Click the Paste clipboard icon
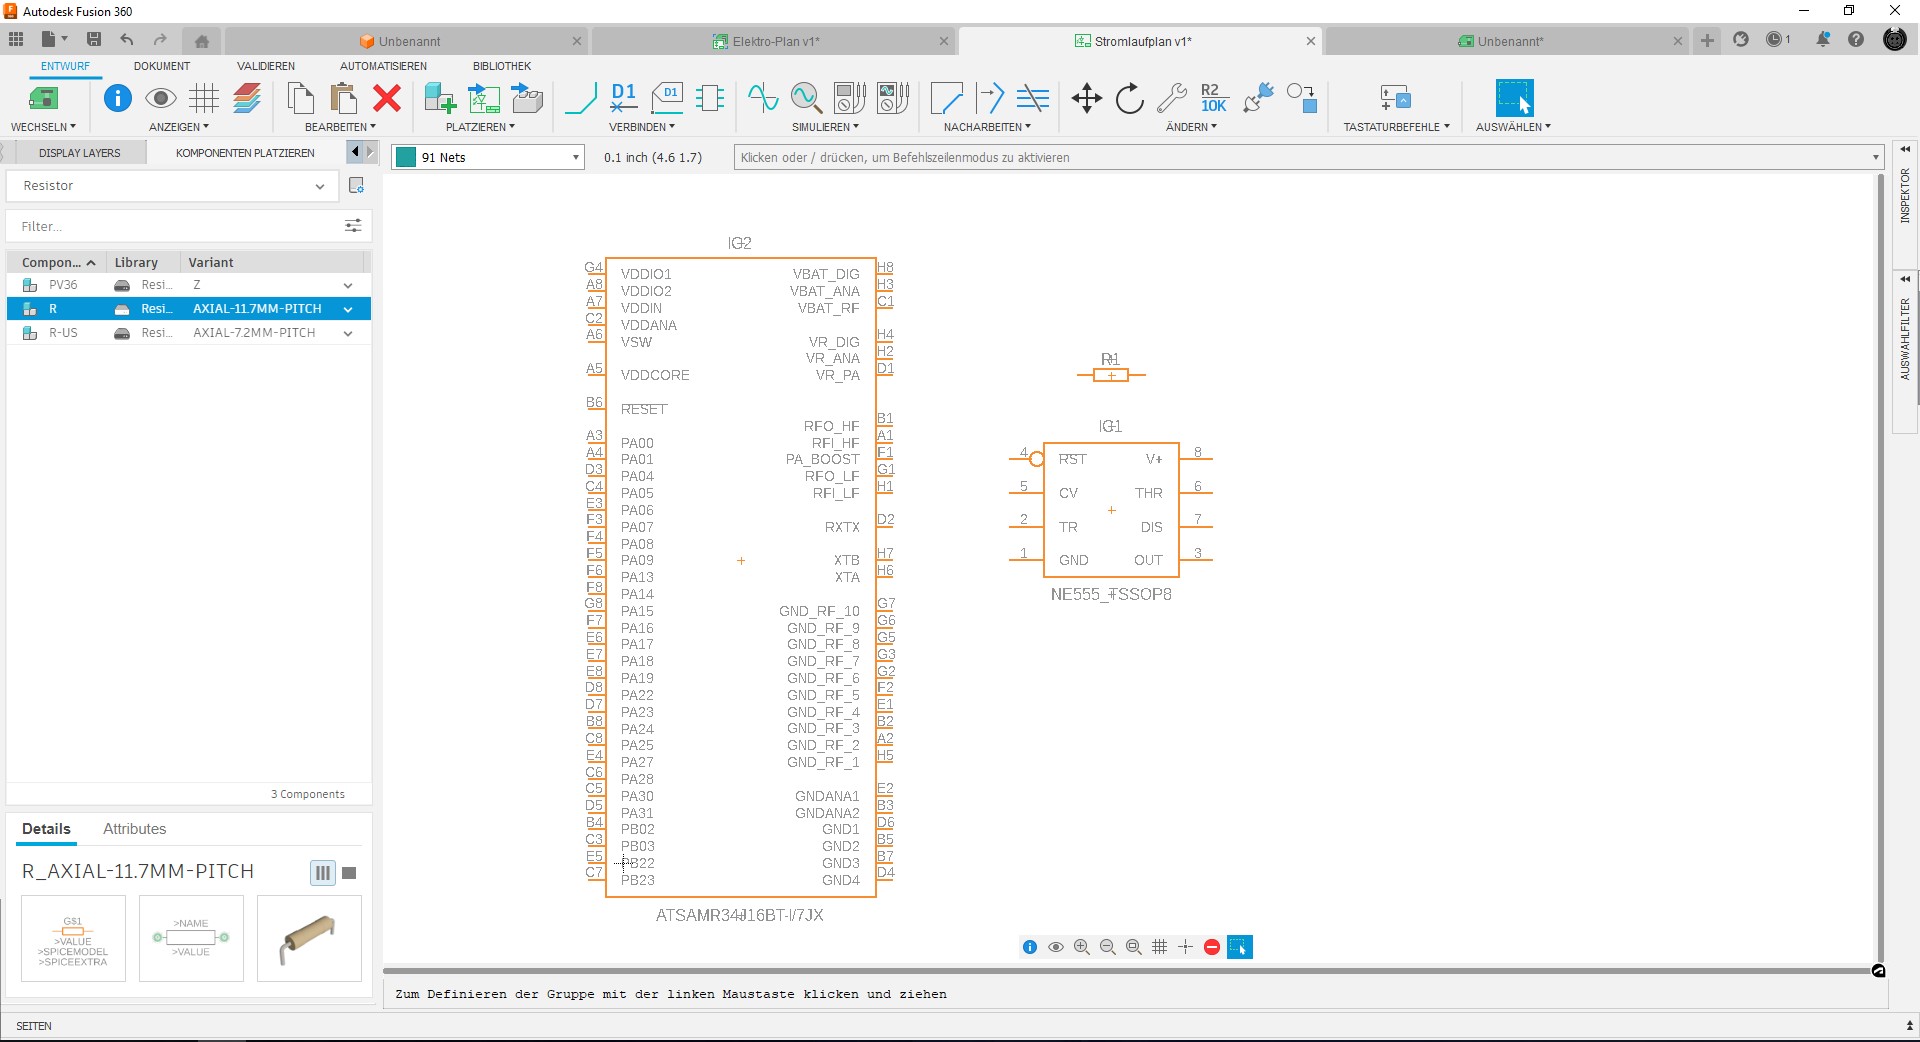This screenshot has width=1920, height=1042. pos(344,98)
